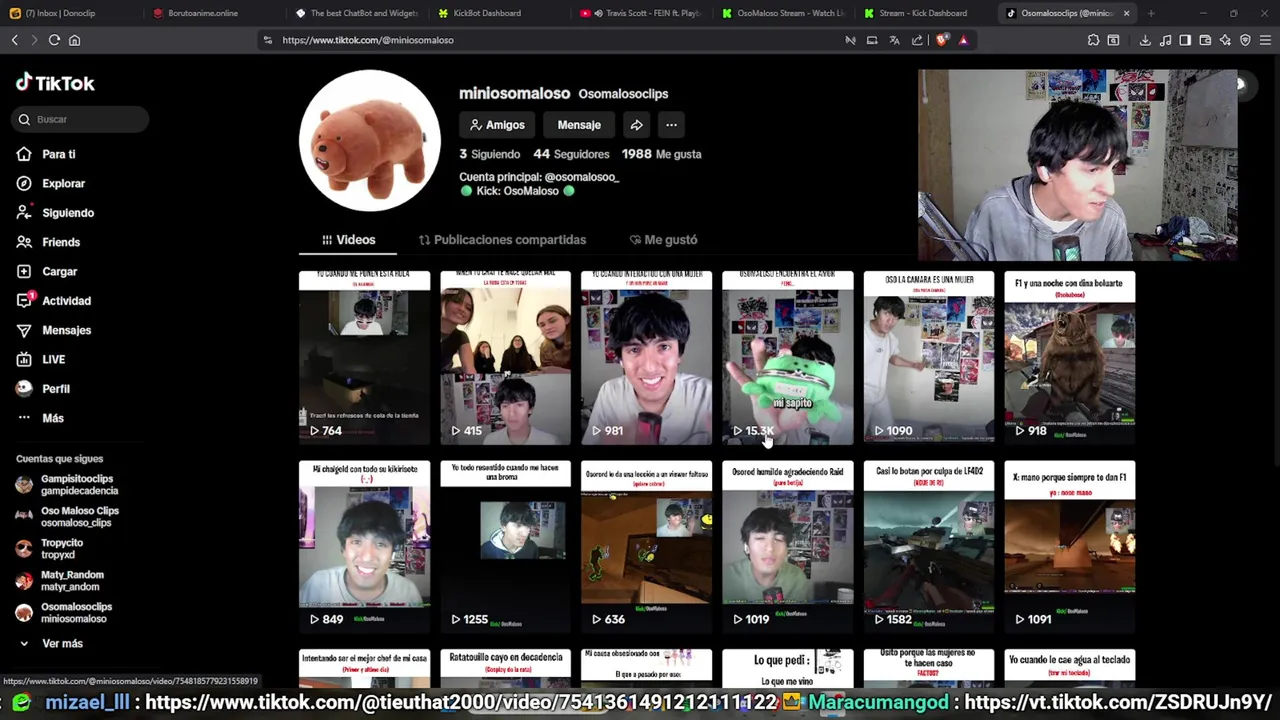Click the browser address bar URL
1280x720 pixels.
coord(367,40)
